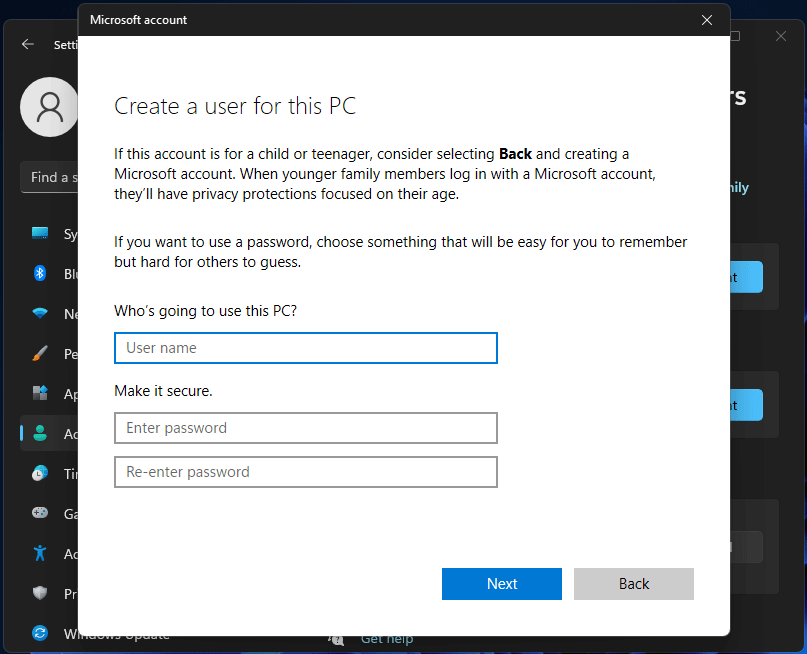Open the Windows Update sidebar icon
The width and height of the screenshot is (807, 654).
(x=40, y=633)
